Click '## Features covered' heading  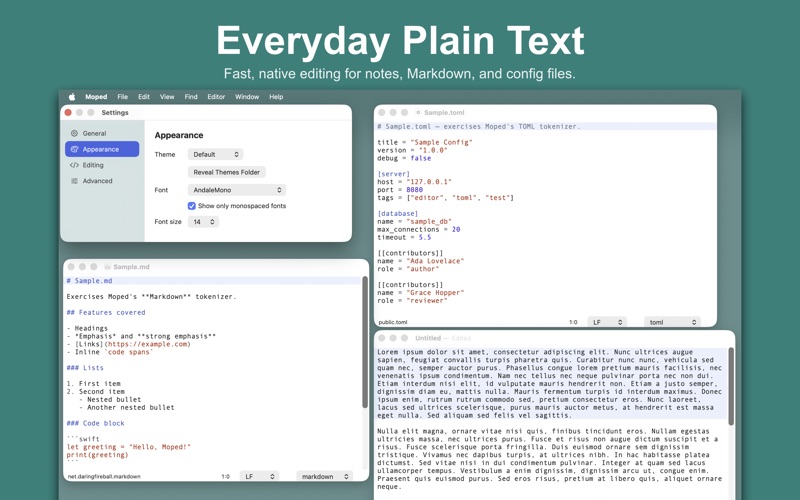click(106, 312)
